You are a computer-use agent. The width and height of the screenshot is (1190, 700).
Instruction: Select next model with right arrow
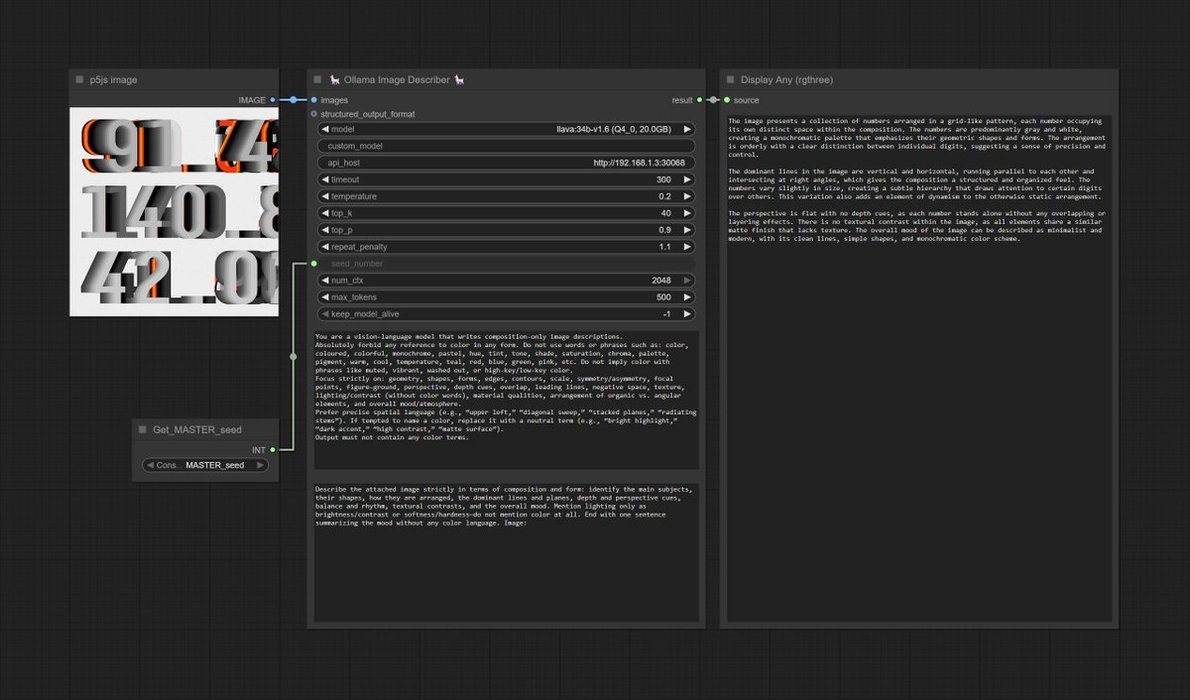(687, 129)
